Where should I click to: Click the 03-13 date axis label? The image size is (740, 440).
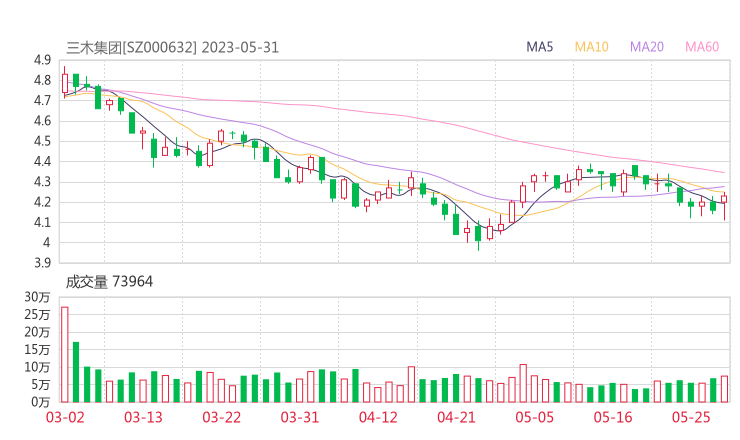point(143,417)
